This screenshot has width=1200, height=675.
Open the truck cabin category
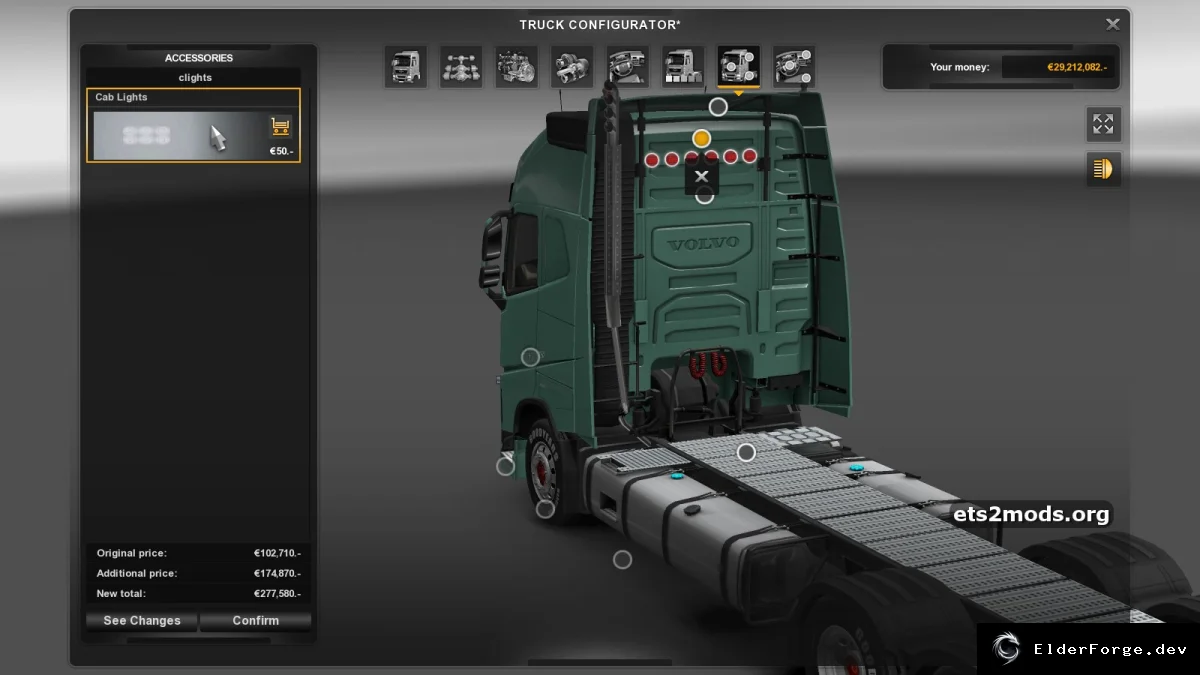tap(405, 67)
